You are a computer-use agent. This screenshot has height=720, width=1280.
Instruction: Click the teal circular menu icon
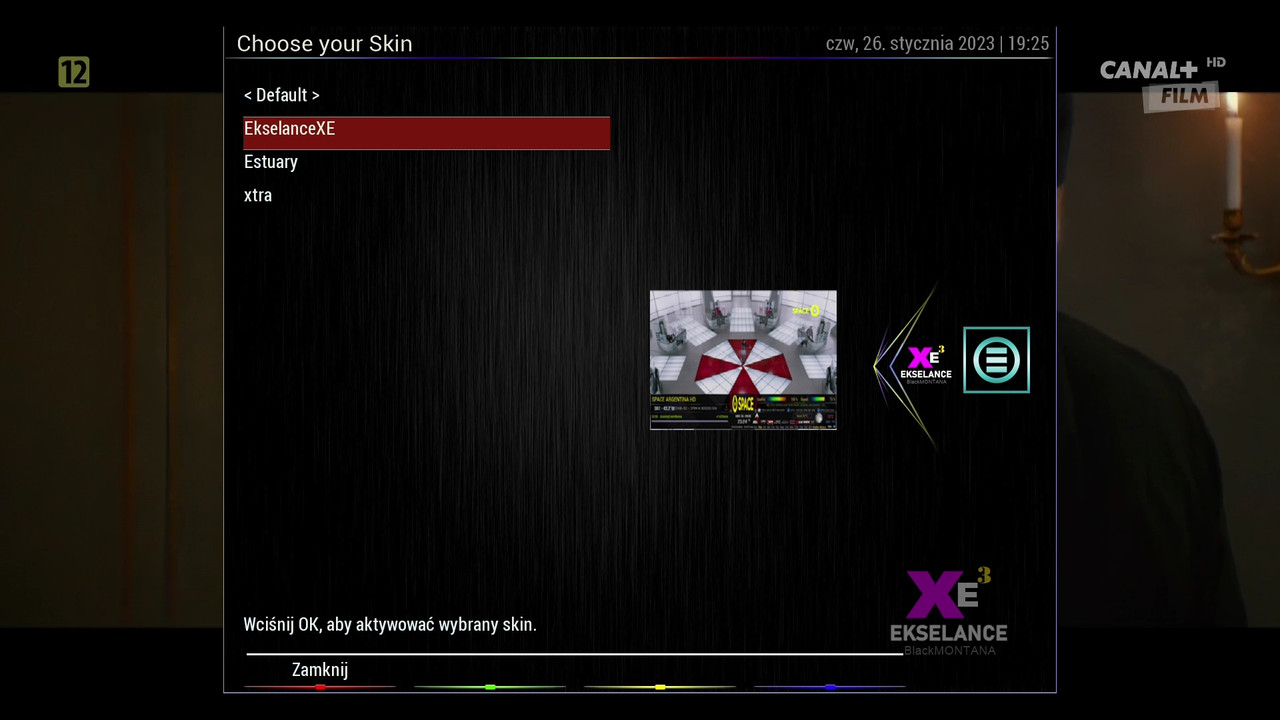996,360
